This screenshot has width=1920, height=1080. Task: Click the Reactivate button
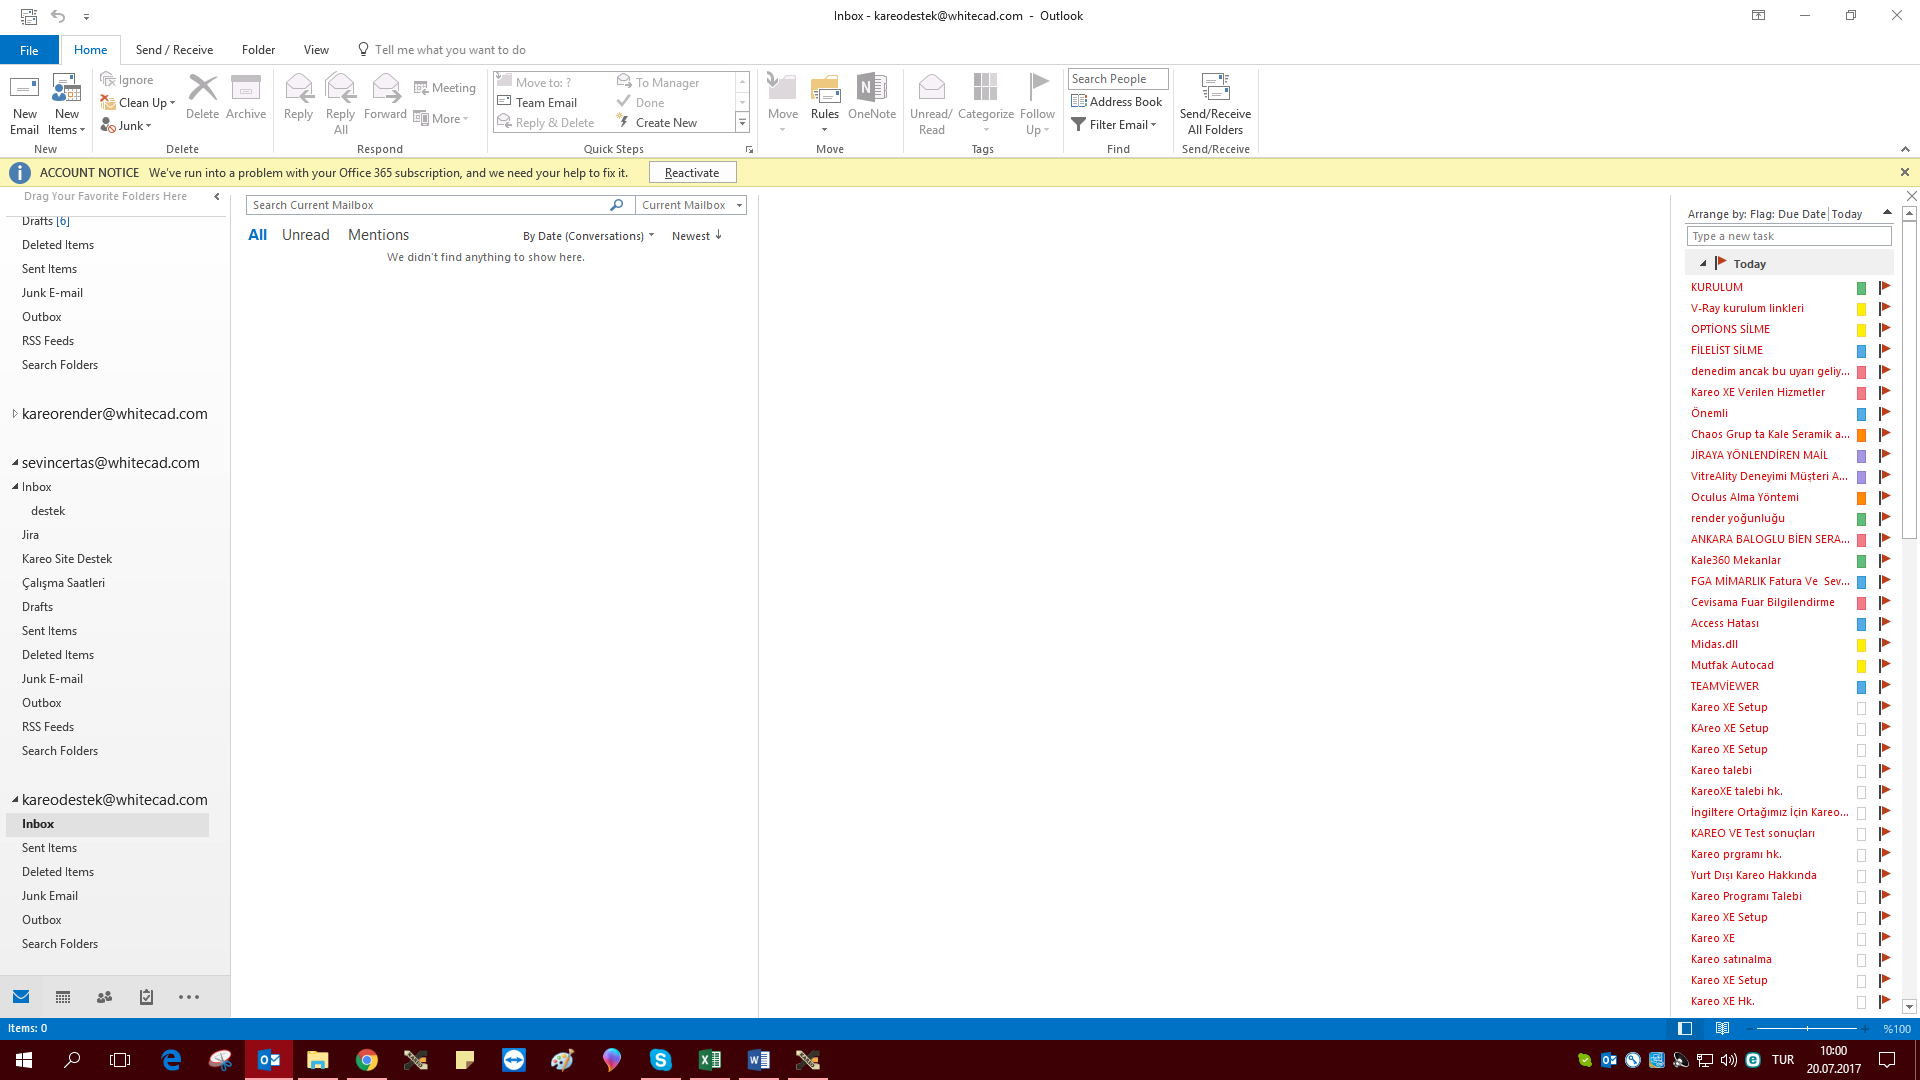coord(692,173)
